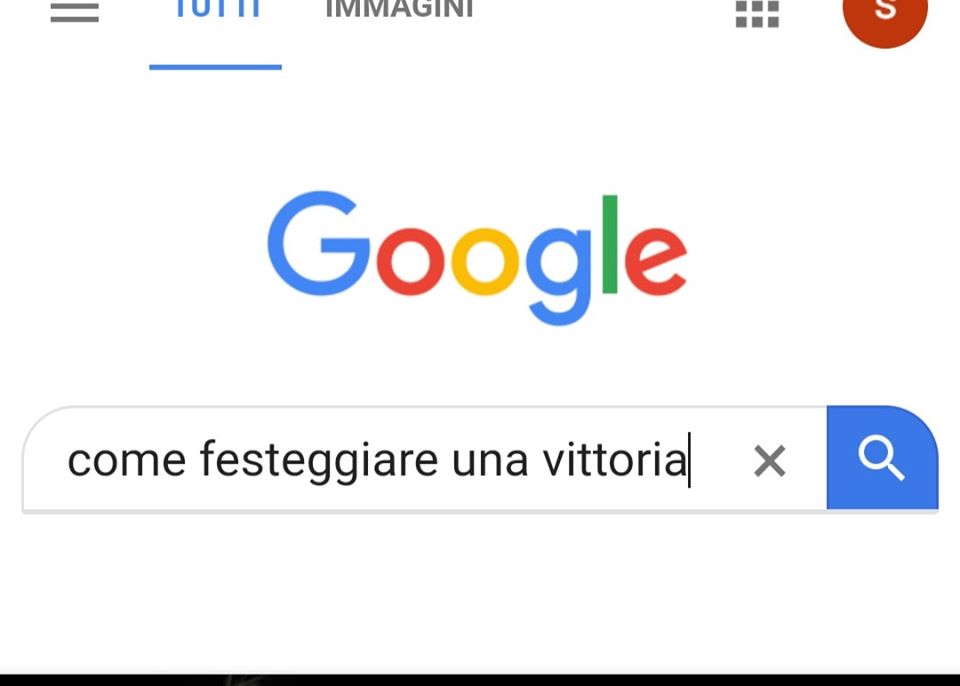Screen dimensions: 960x686
Task: Clear the search text with the X
Action: [770, 461]
